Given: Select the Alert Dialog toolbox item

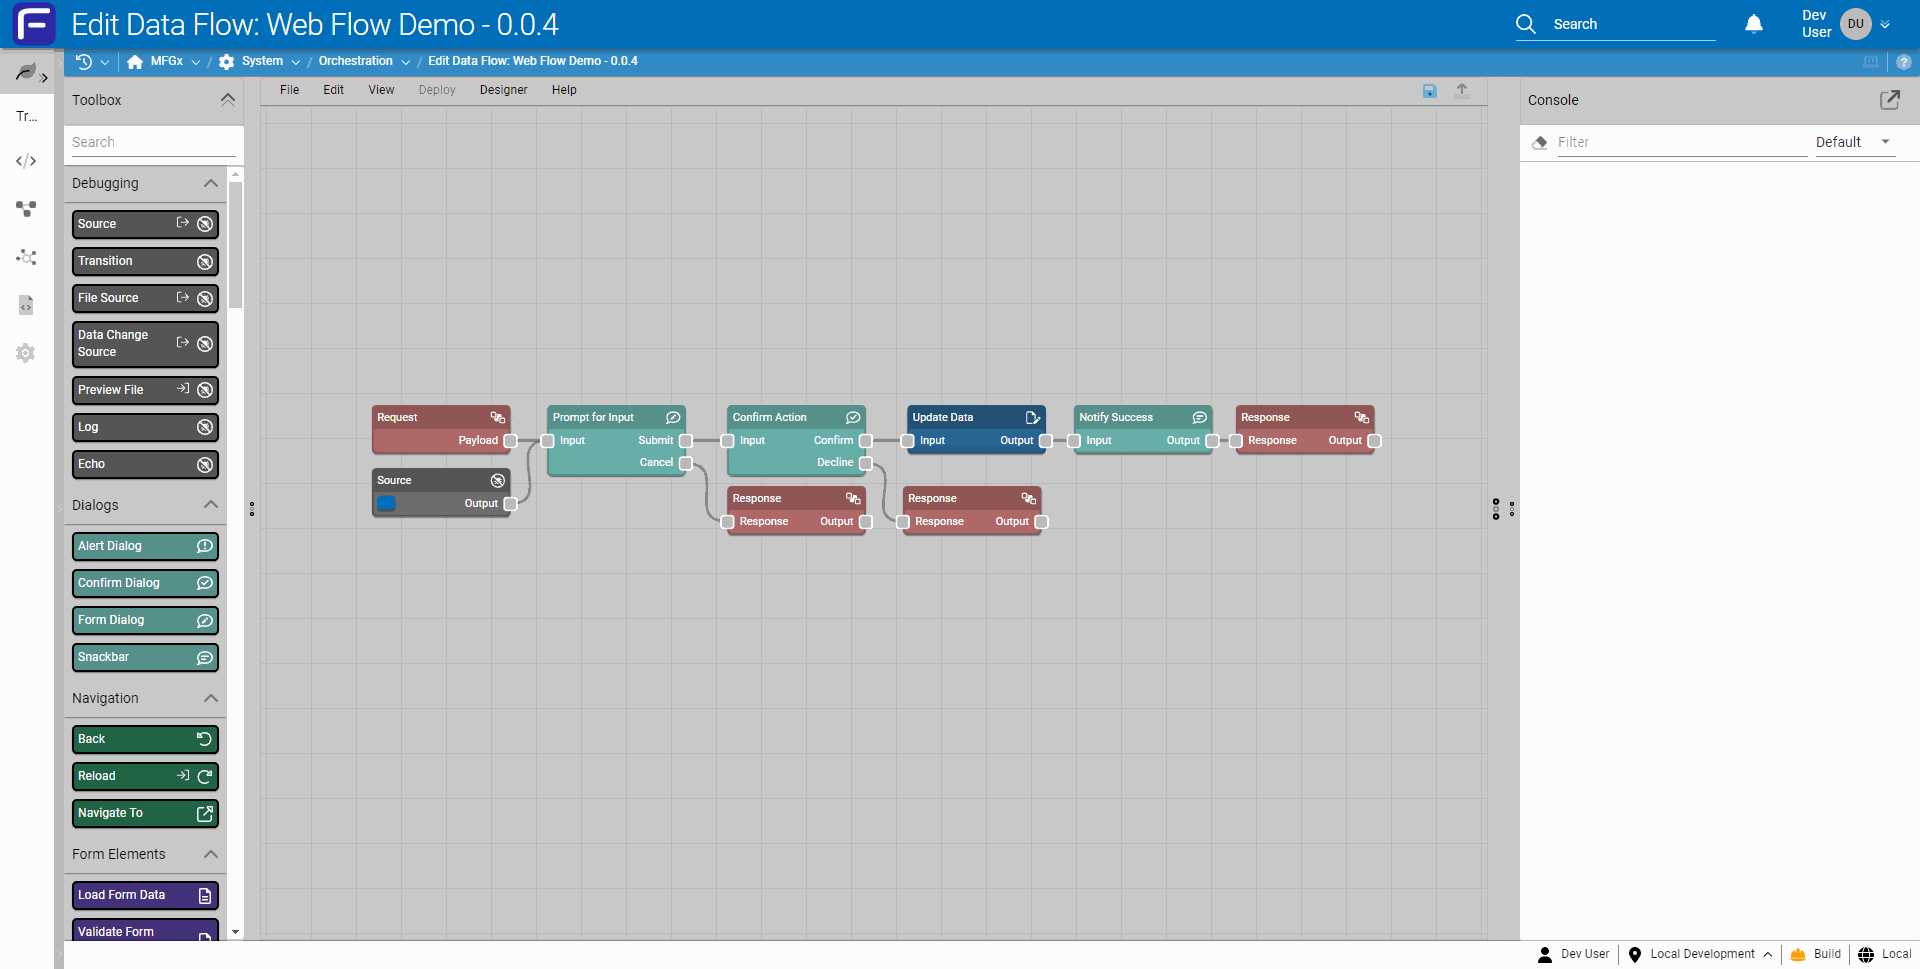Looking at the screenshot, I should click(145, 546).
